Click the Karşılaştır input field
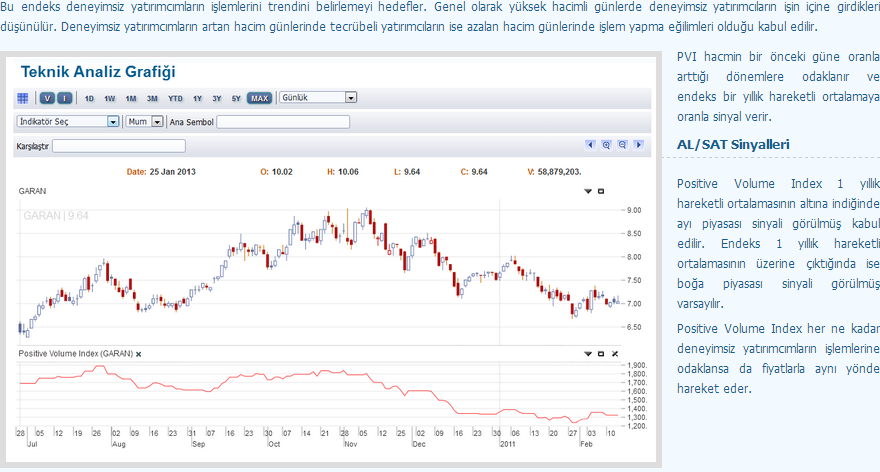 click(119, 146)
